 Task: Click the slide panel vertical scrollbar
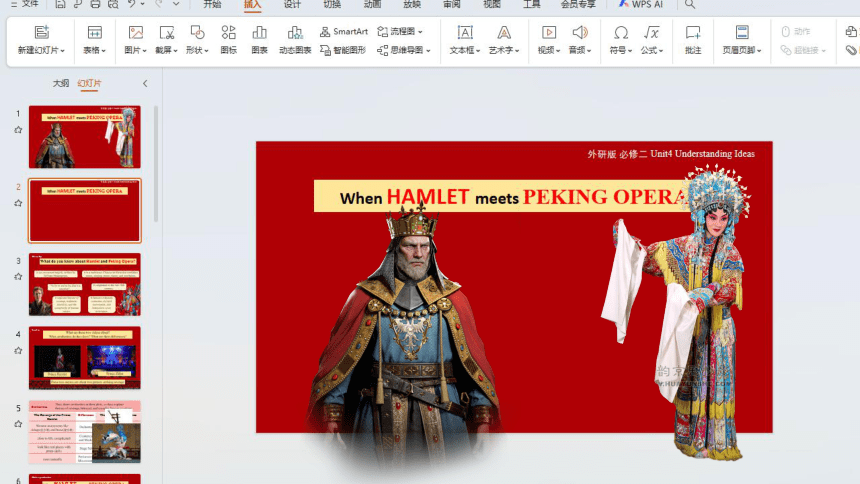[156, 164]
